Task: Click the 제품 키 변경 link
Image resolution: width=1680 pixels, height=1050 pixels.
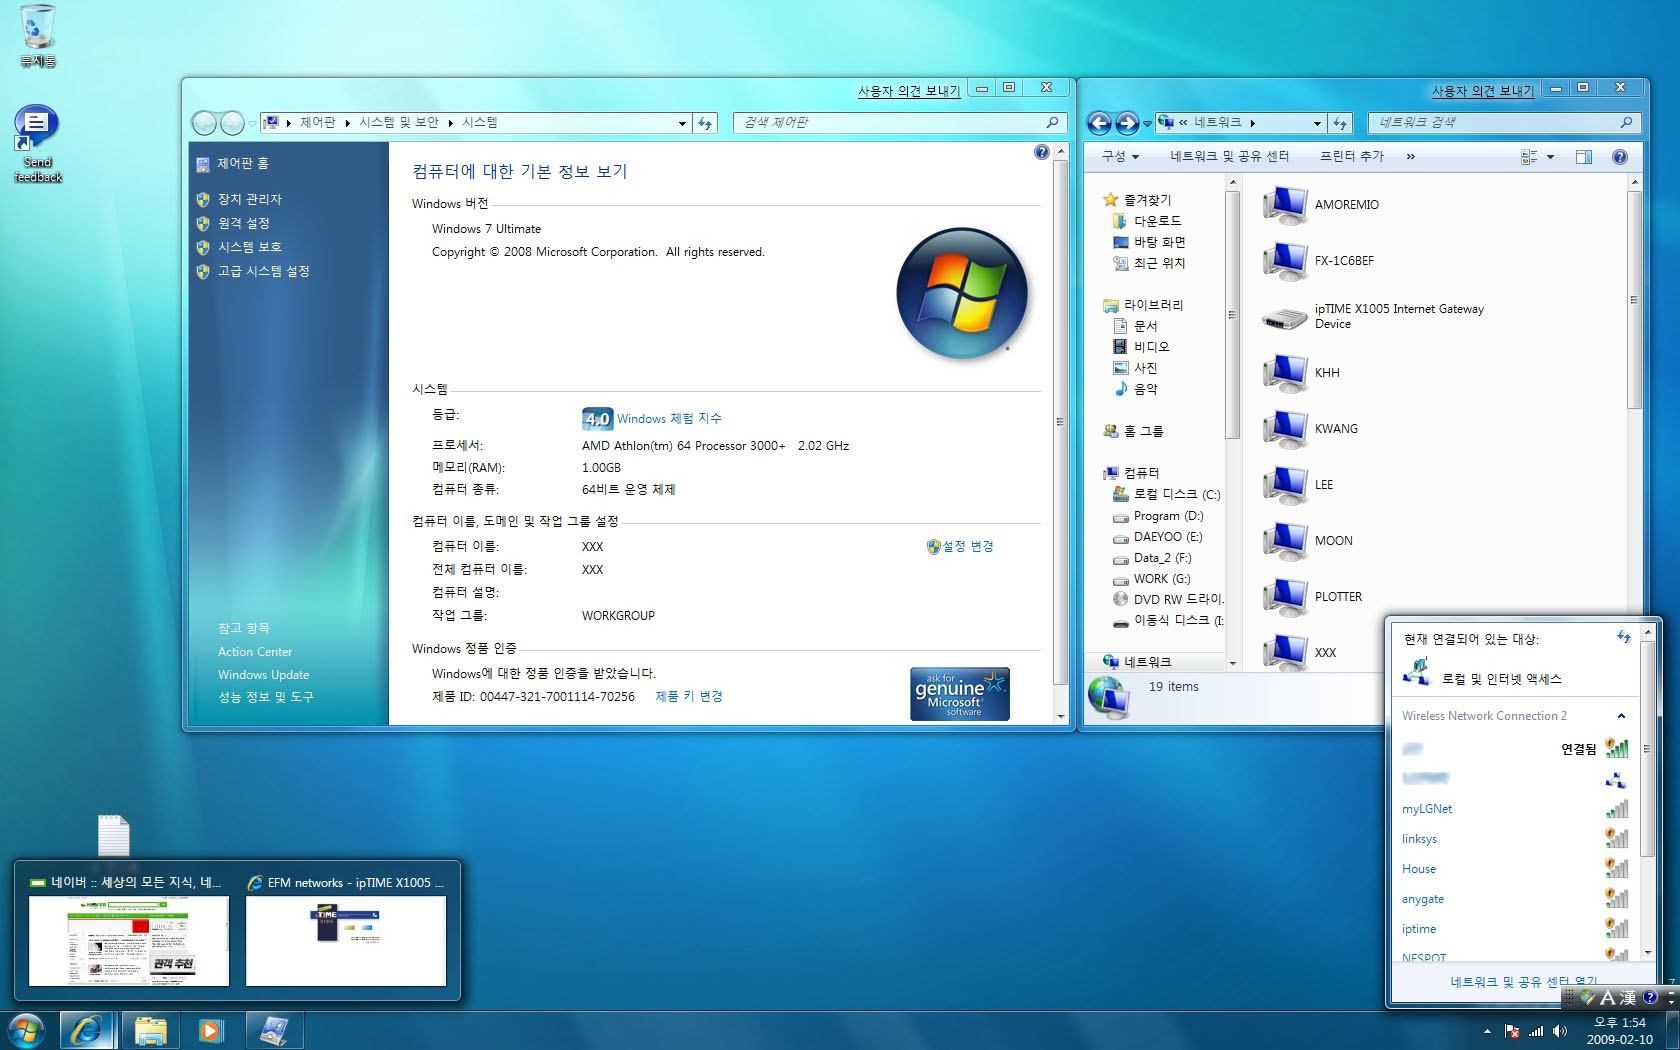Action: 689,697
